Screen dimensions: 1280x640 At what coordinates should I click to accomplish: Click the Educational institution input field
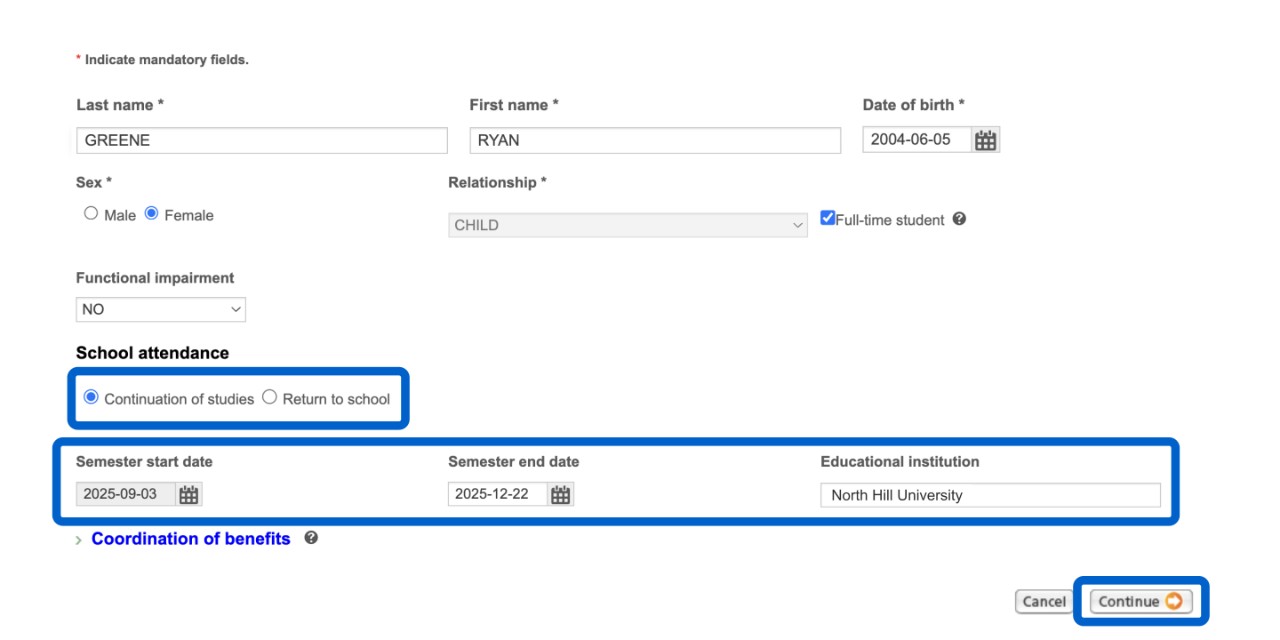point(990,495)
